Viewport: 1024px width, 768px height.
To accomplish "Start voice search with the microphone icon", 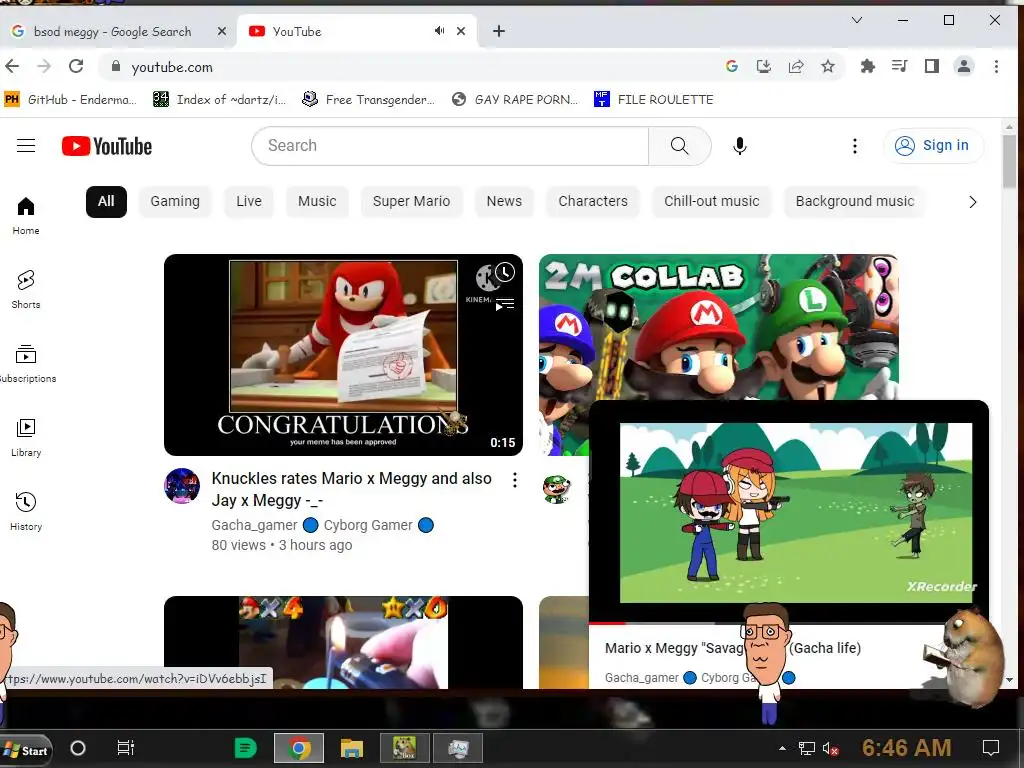I will [x=739, y=146].
